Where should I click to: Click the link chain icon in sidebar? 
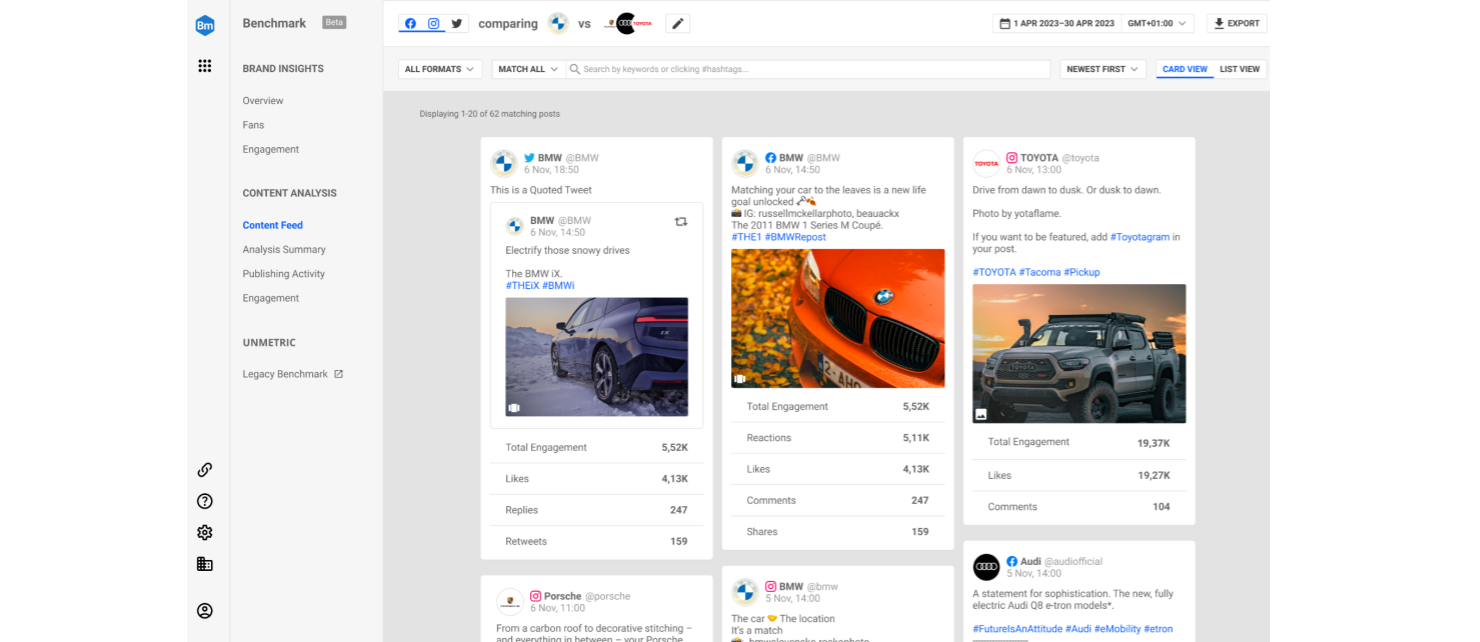click(x=205, y=470)
